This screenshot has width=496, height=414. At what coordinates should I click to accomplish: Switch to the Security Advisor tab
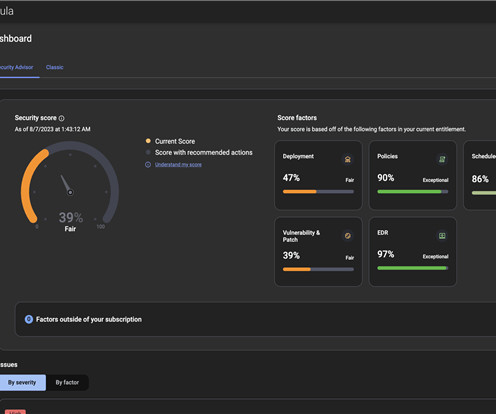click(x=17, y=67)
